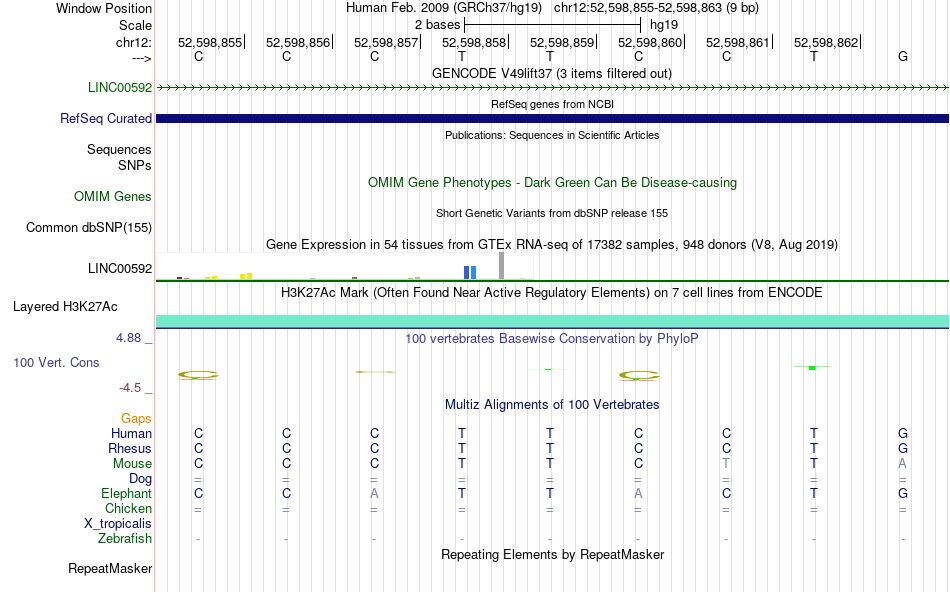Select the Elephant species label

click(127, 493)
